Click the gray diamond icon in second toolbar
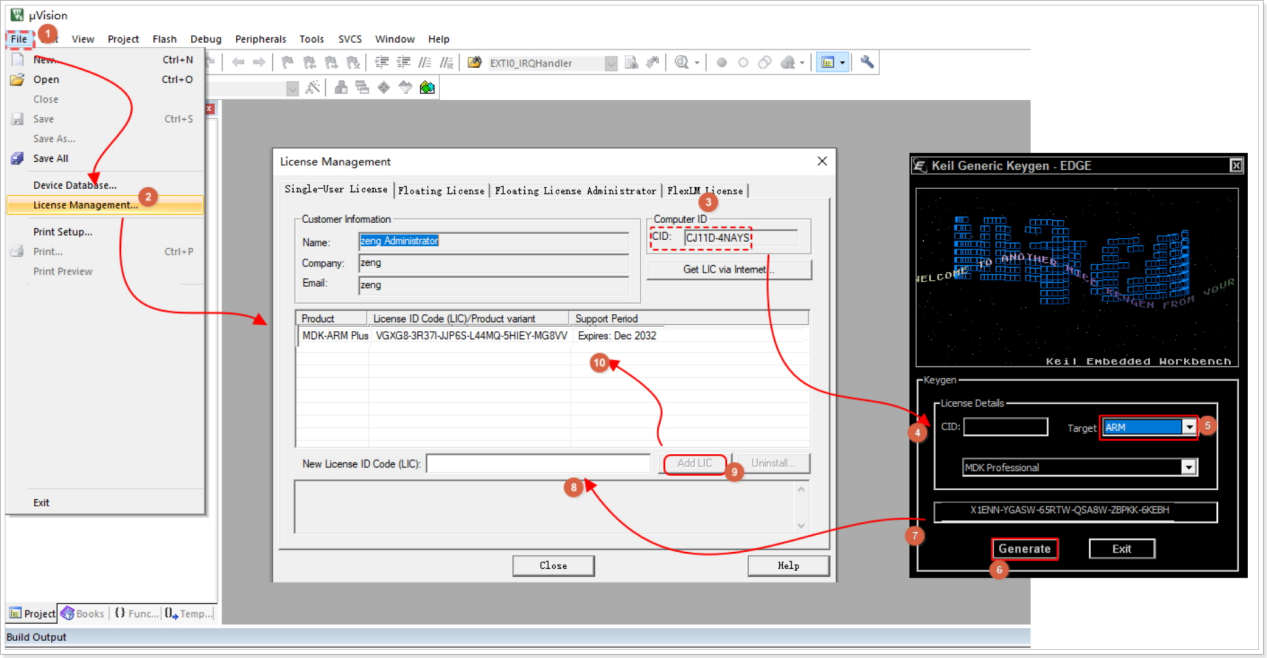This screenshot has height=658, width=1267. tap(384, 88)
